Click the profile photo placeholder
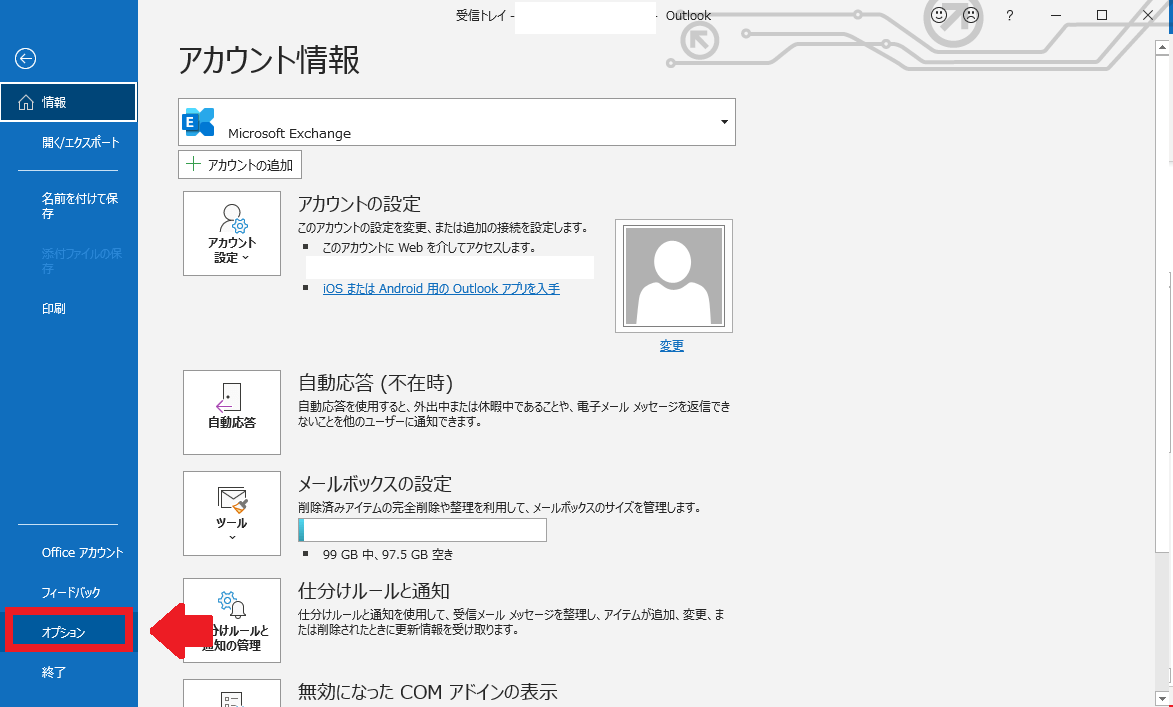Viewport: 1173px width, 707px height. click(x=674, y=276)
